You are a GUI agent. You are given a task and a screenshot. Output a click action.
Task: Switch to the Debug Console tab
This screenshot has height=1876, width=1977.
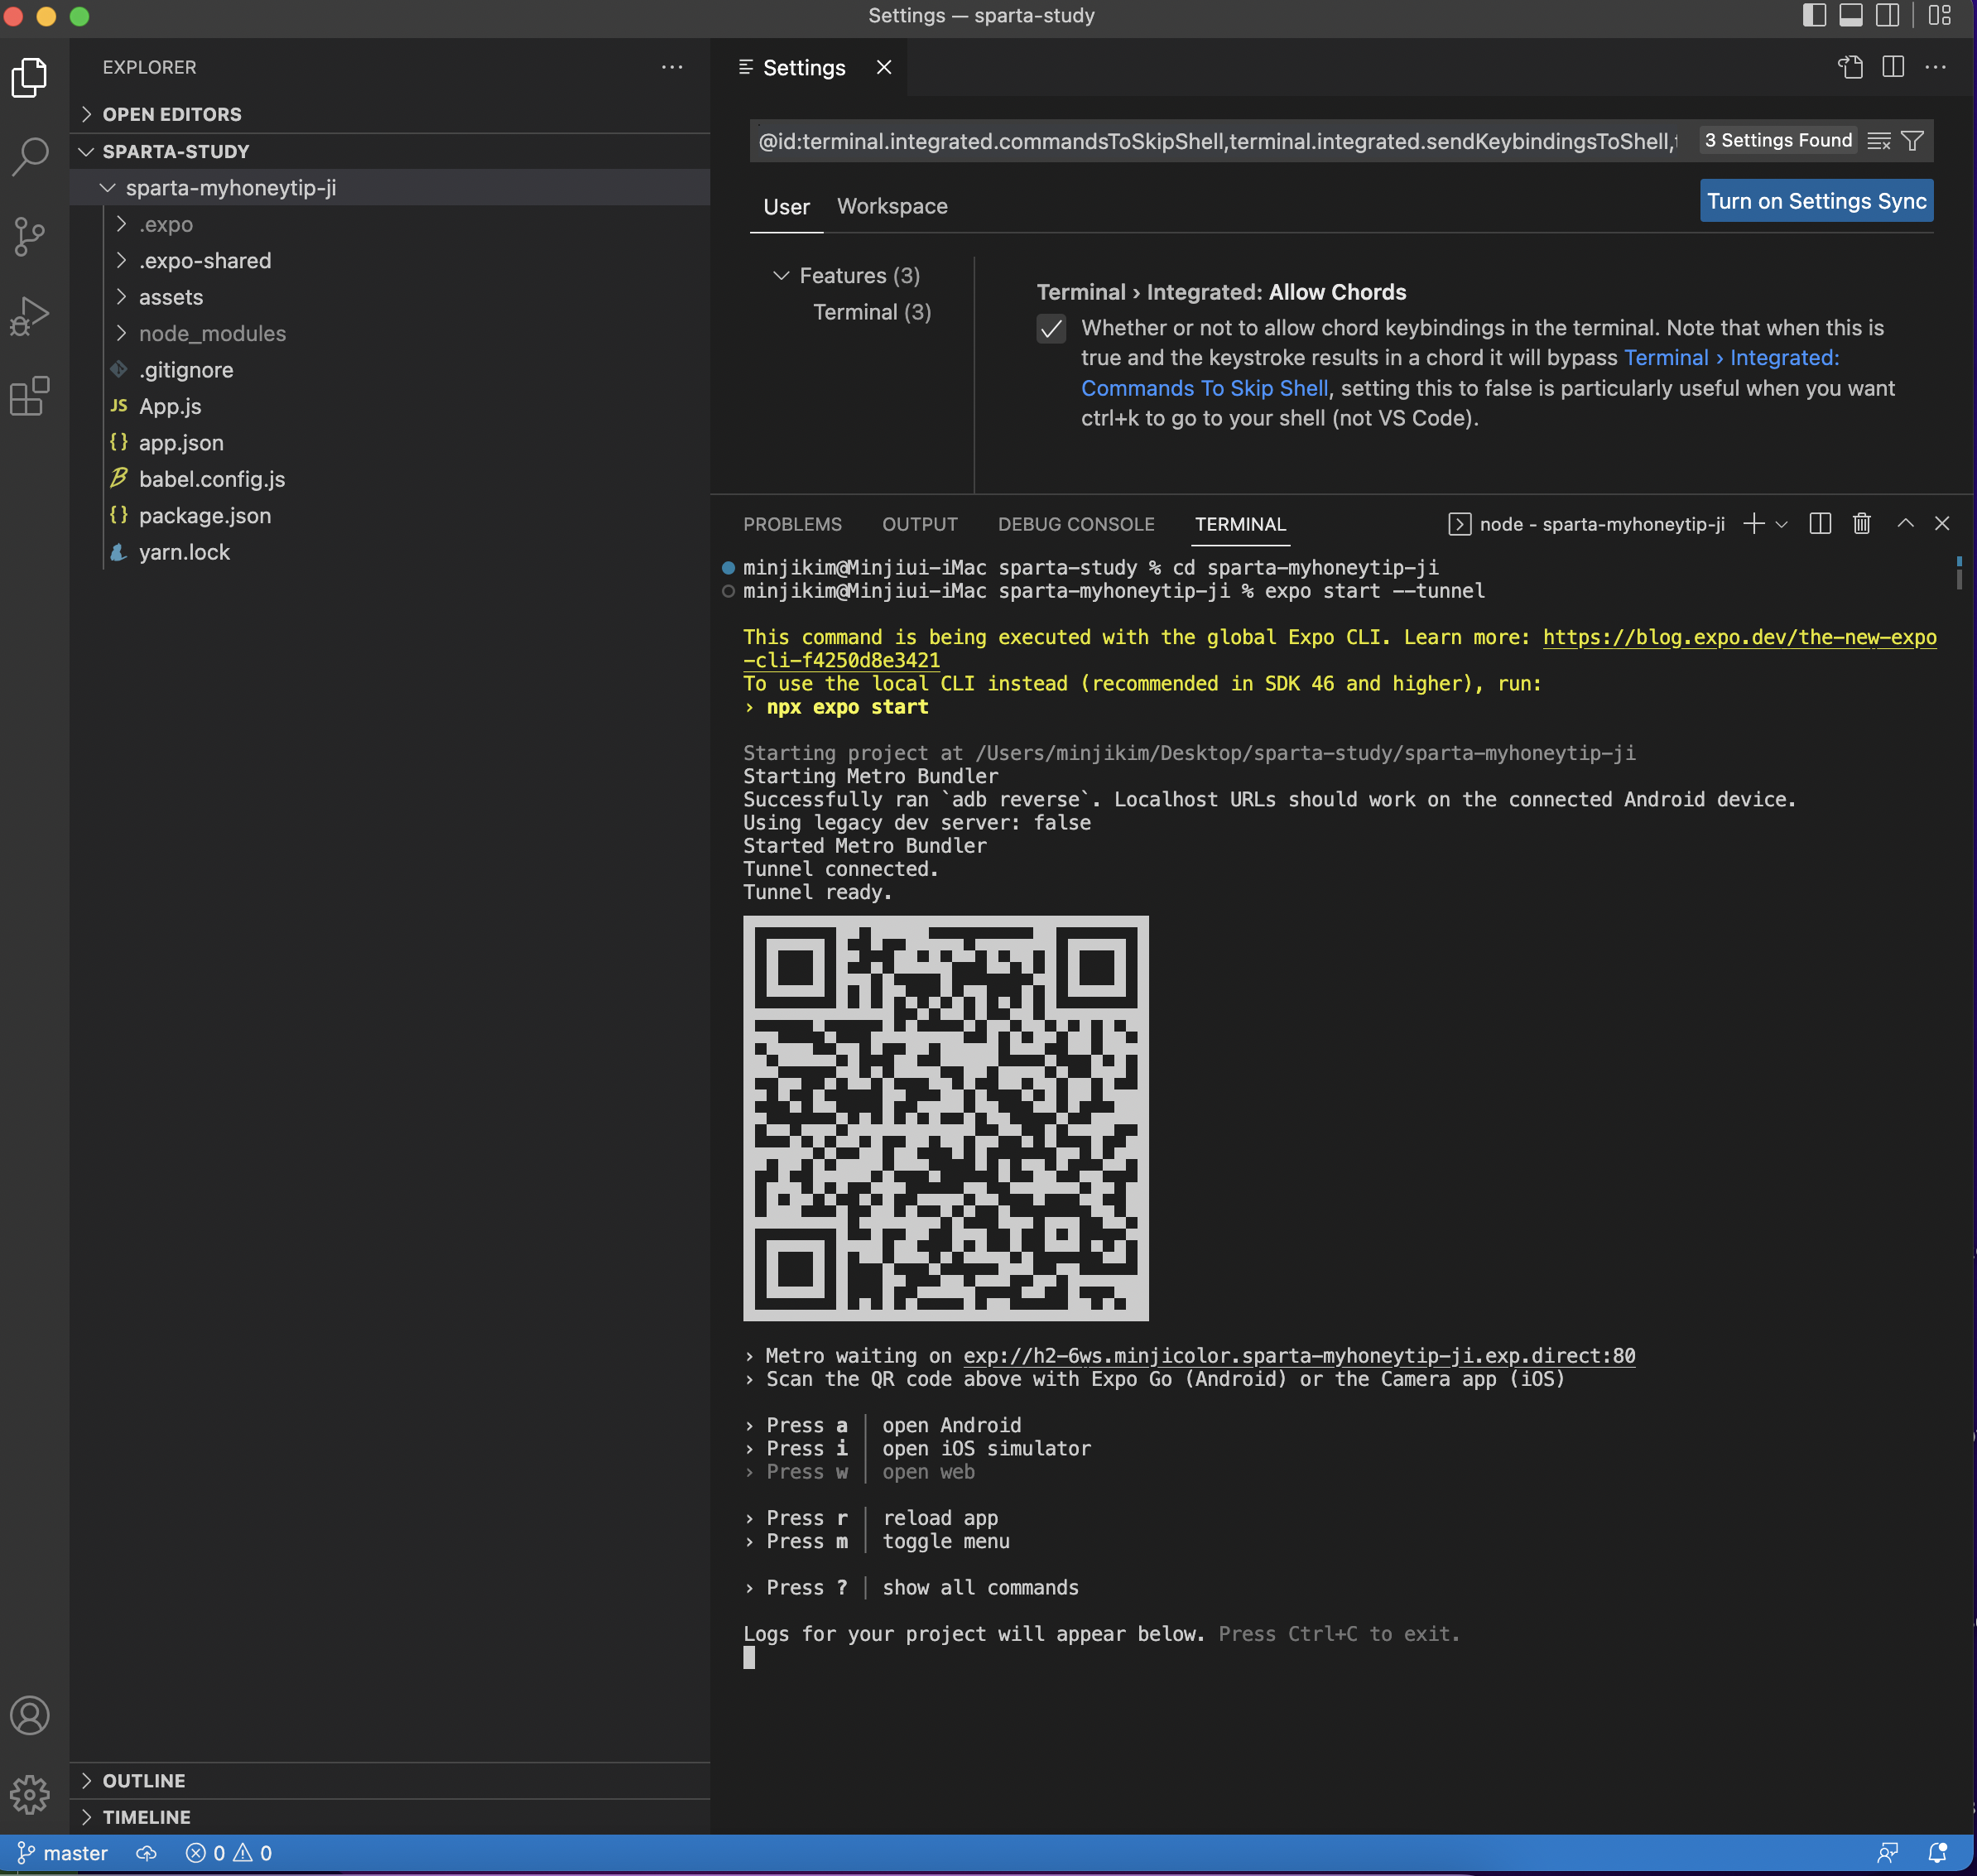pyautogui.click(x=1076, y=524)
